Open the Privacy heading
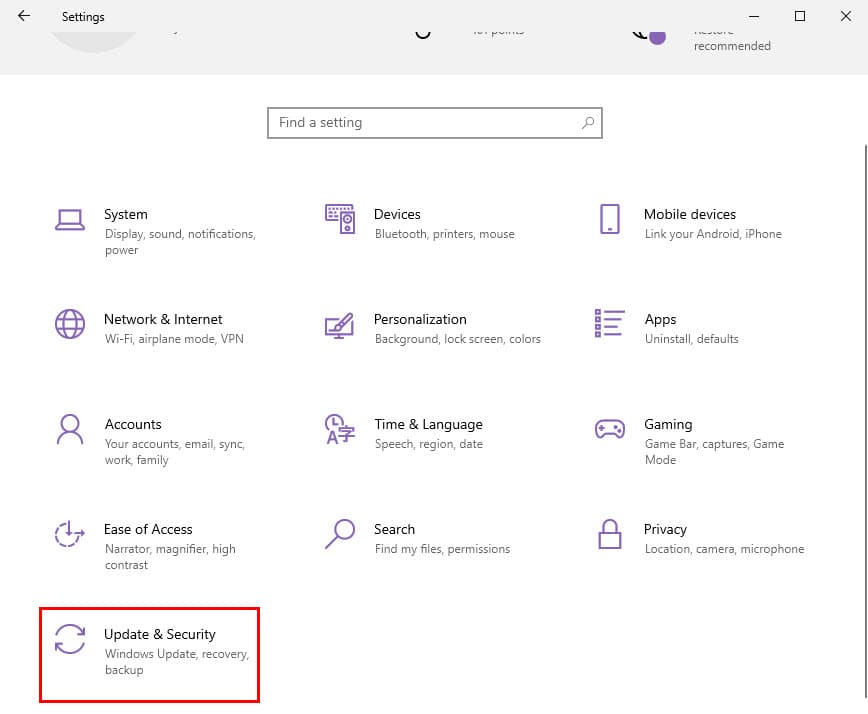Viewport: 868px width, 714px height. [x=665, y=529]
